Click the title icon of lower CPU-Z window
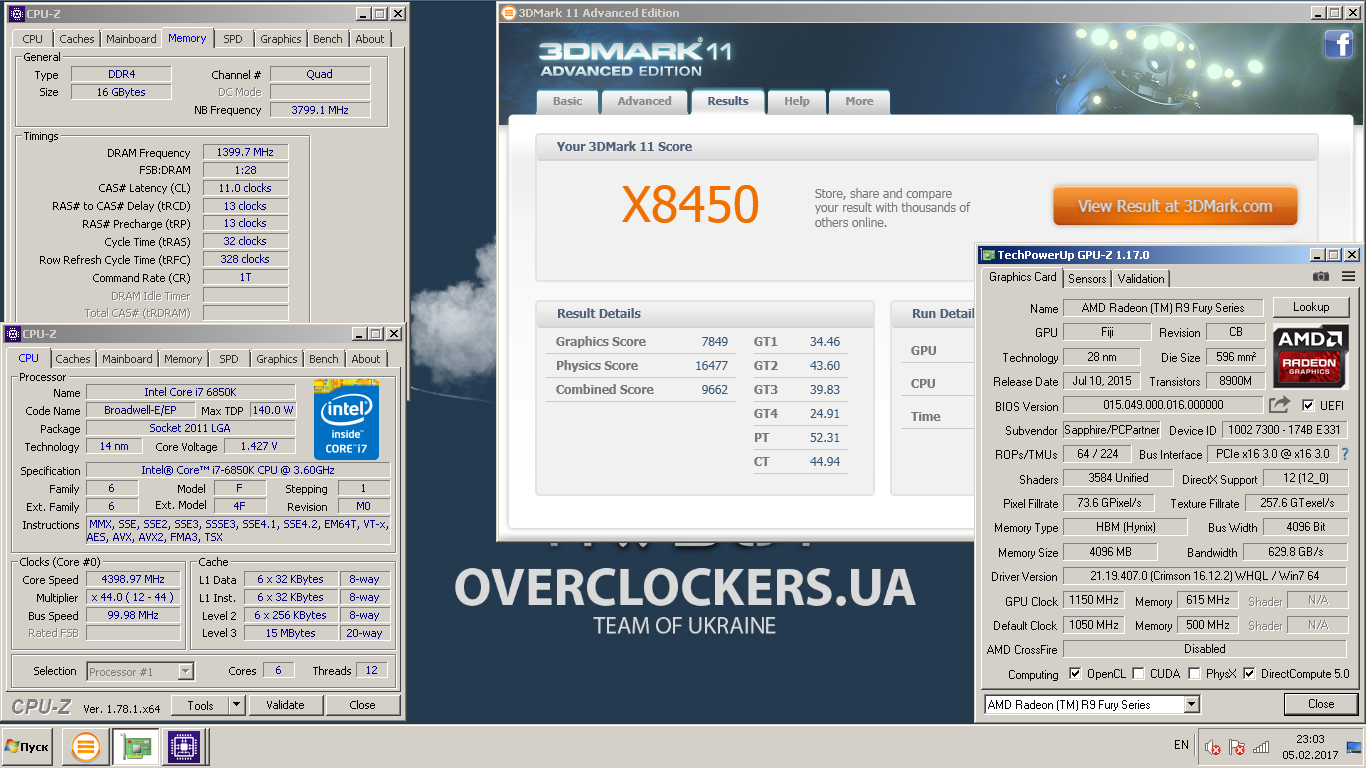The height and width of the screenshot is (768, 1366). pos(13,334)
